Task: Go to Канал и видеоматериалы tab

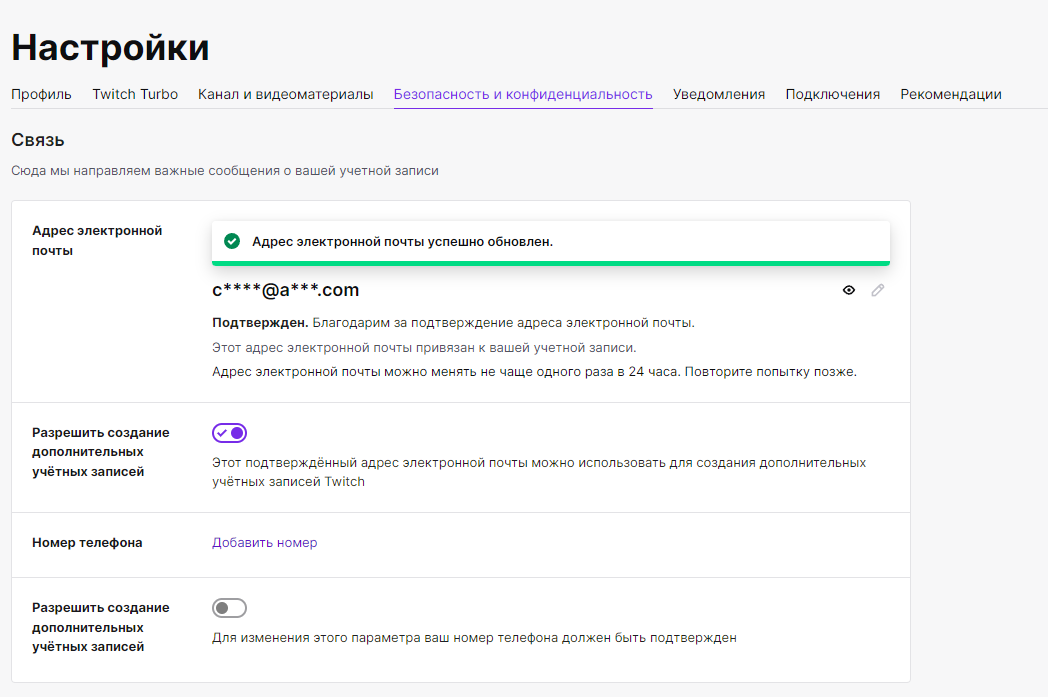Action: coord(285,94)
